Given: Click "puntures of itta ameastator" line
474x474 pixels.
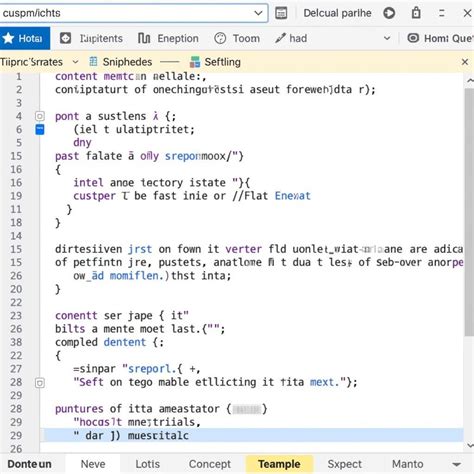Looking at the screenshot, I should click(x=161, y=409).
